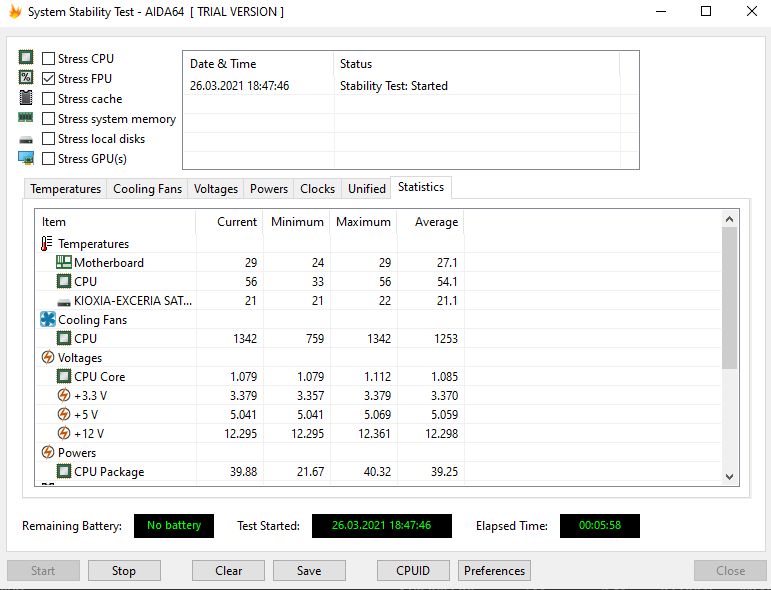Click the Maximum column header

point(363,222)
